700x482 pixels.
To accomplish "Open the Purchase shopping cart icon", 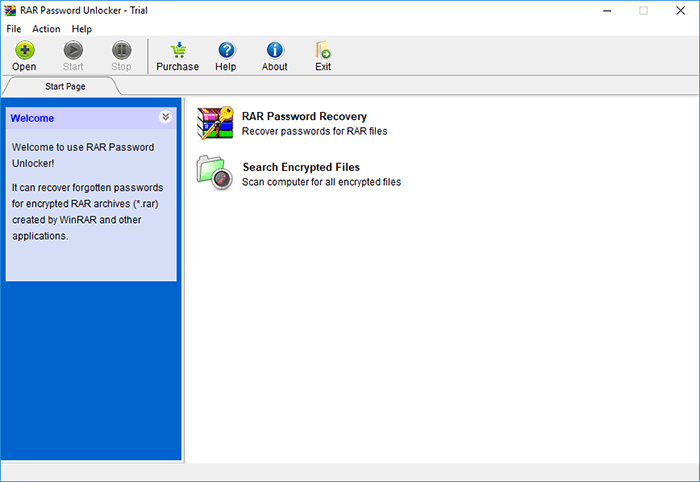I will pos(178,50).
